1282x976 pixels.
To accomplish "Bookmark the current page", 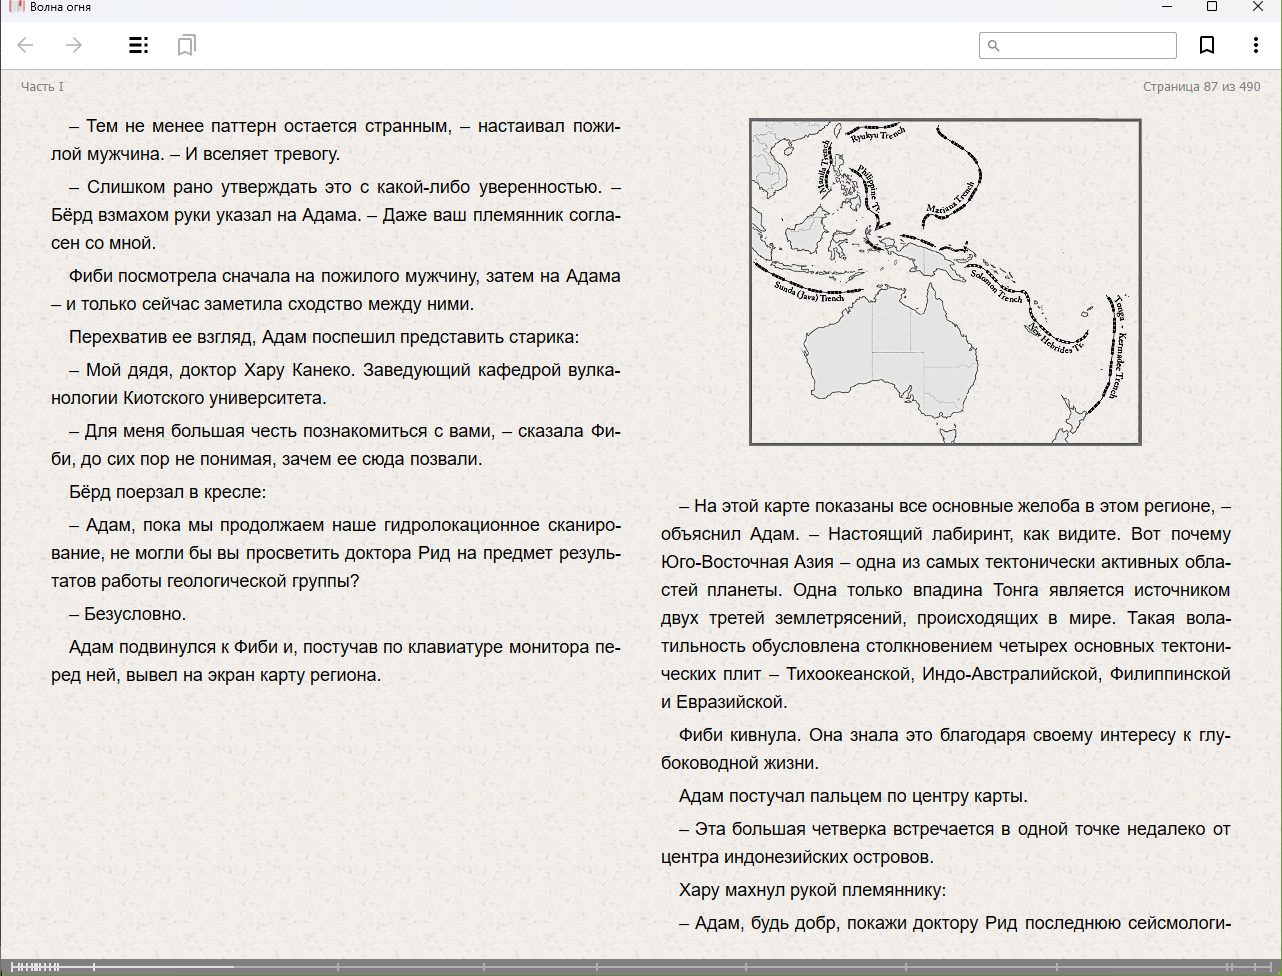I will (1207, 45).
